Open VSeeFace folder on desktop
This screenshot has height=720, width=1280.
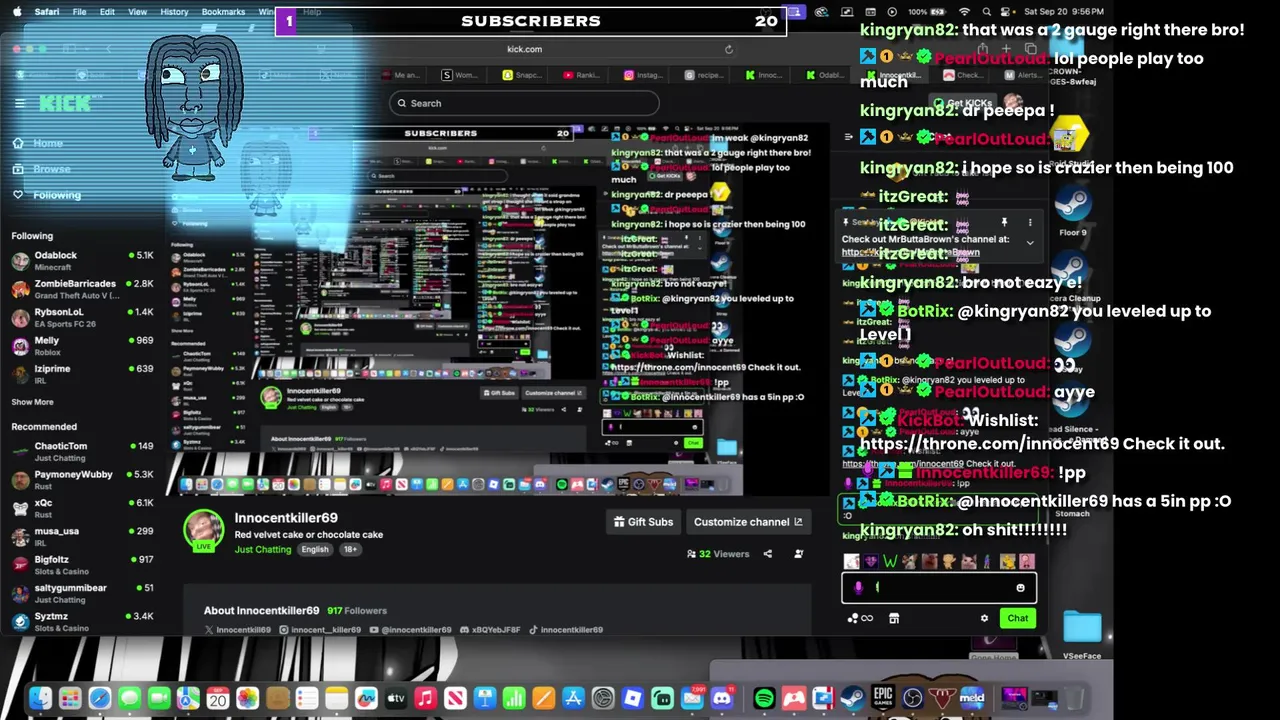pos(1082,635)
